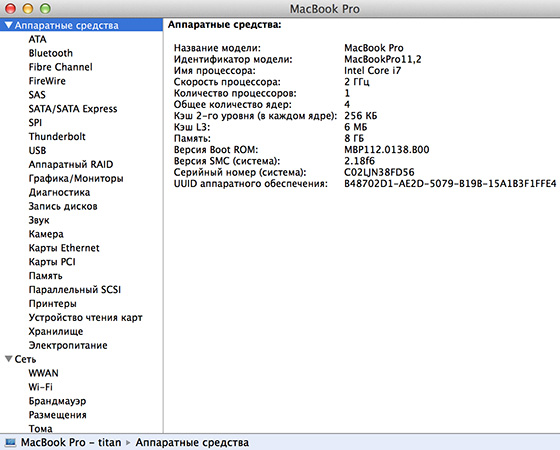The height and width of the screenshot is (450, 560).
Task: Click the model identifier MacBookPro11,2
Action: pos(382,59)
